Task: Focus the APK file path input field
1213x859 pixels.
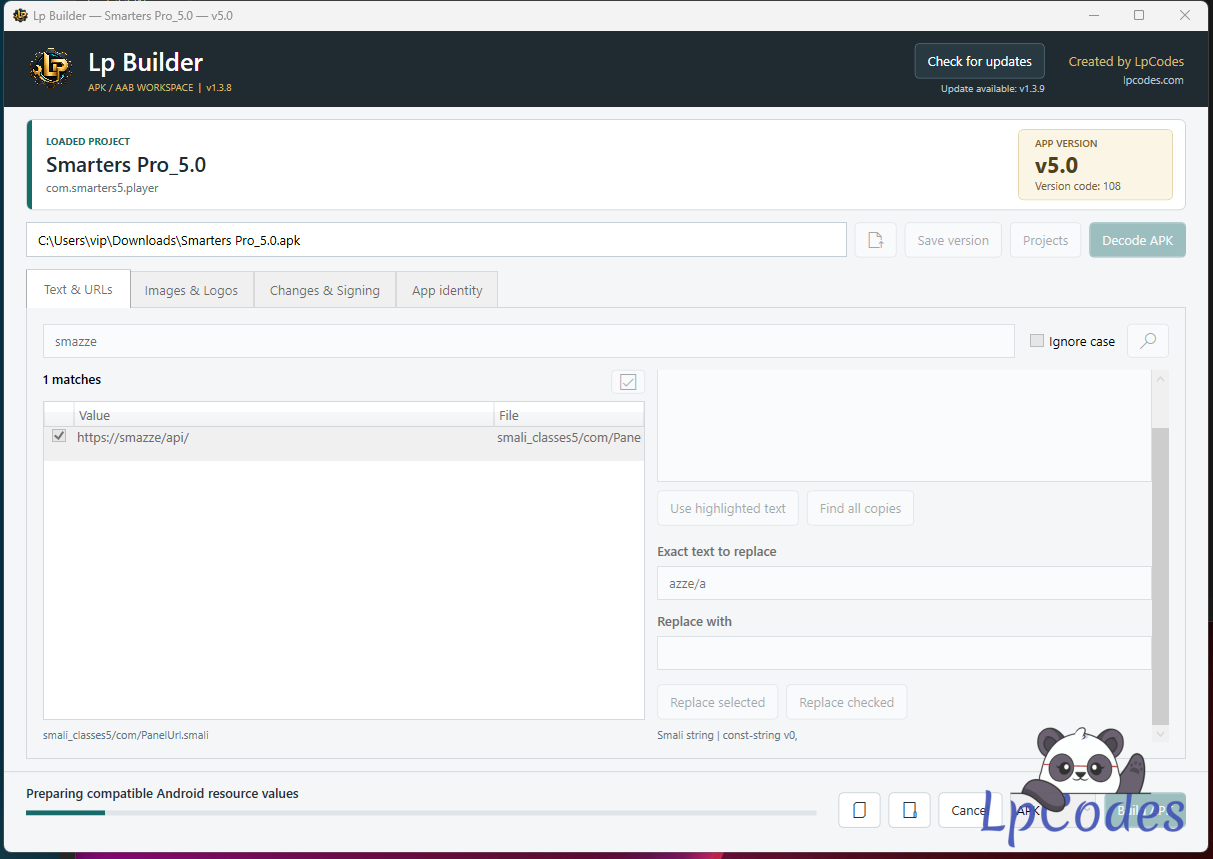Action: coord(436,240)
